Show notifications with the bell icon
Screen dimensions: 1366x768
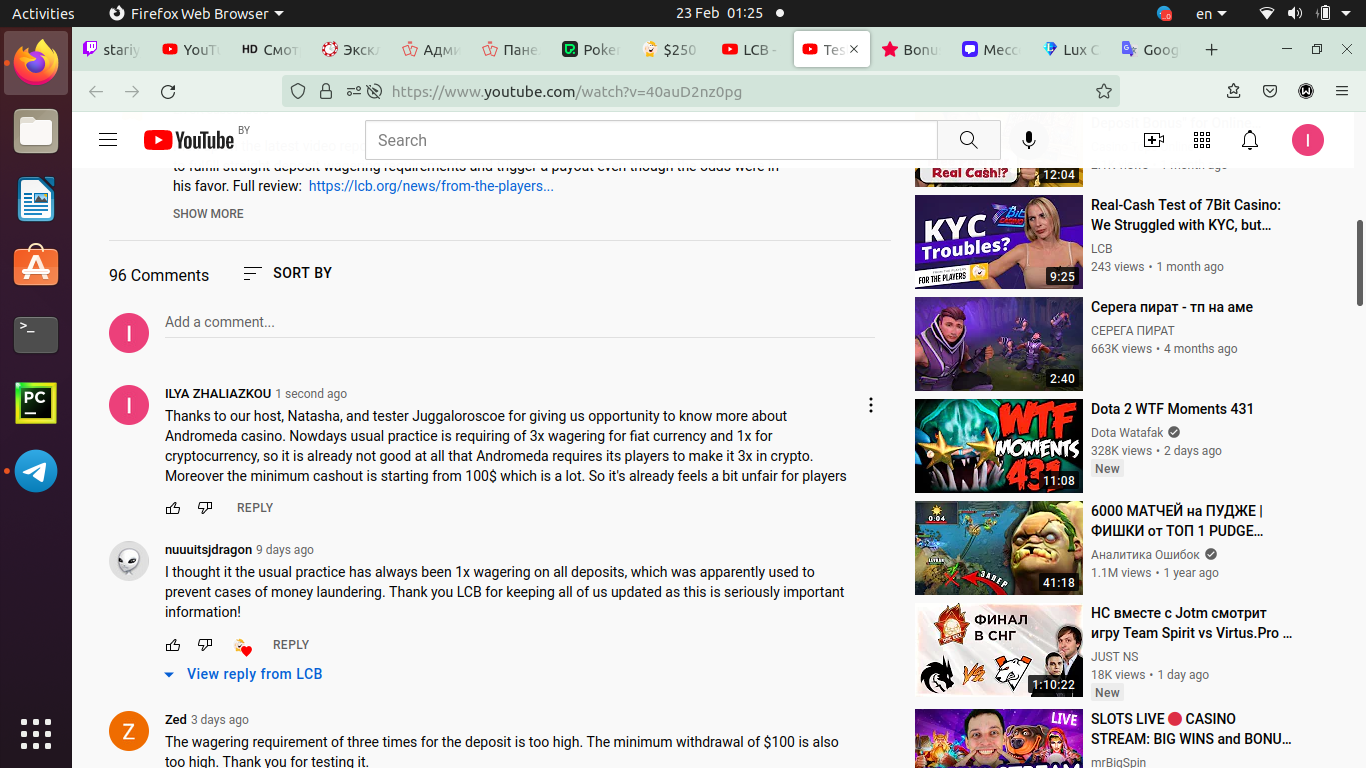pyautogui.click(x=1250, y=140)
